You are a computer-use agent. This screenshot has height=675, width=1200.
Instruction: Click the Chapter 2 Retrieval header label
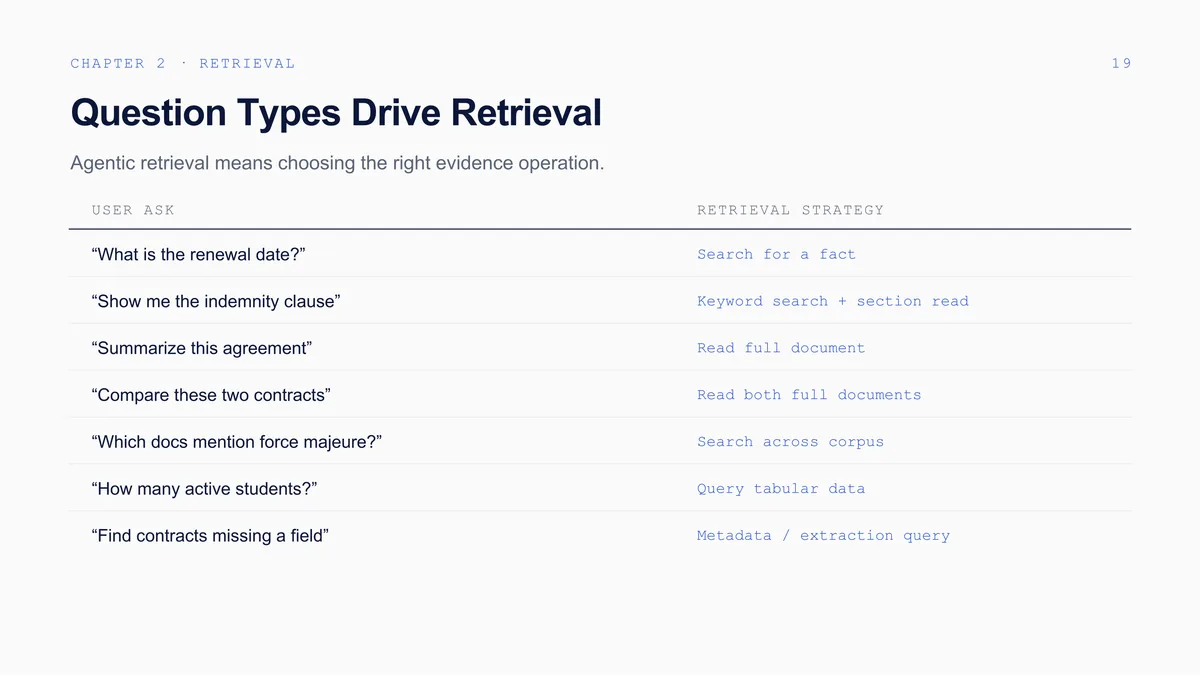click(x=183, y=63)
